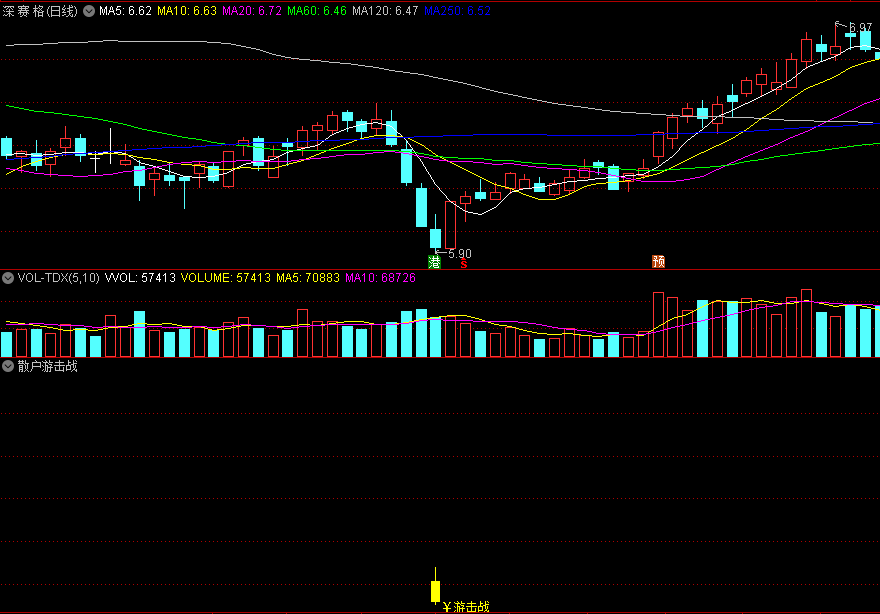Select the 深赛格(日线) chart title
Image resolution: width=880 pixels, height=614 pixels.
(40, 11)
